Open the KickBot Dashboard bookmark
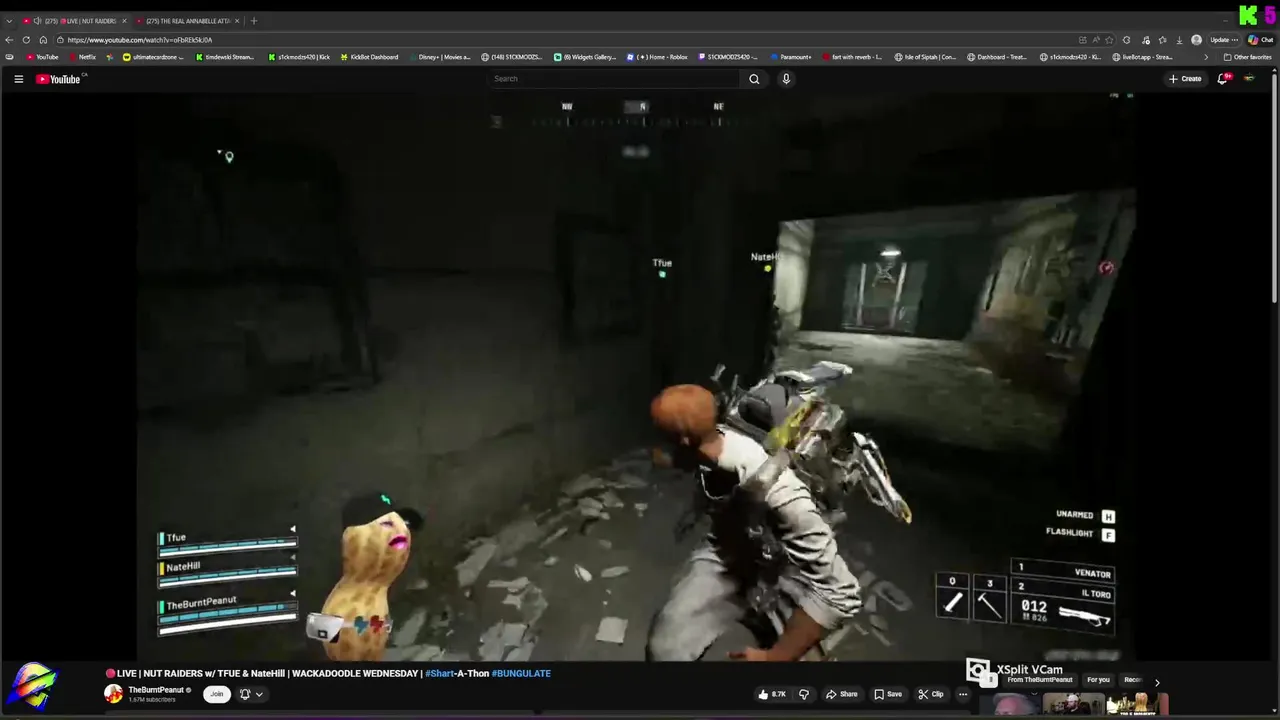This screenshot has width=1280, height=720. coord(369,57)
